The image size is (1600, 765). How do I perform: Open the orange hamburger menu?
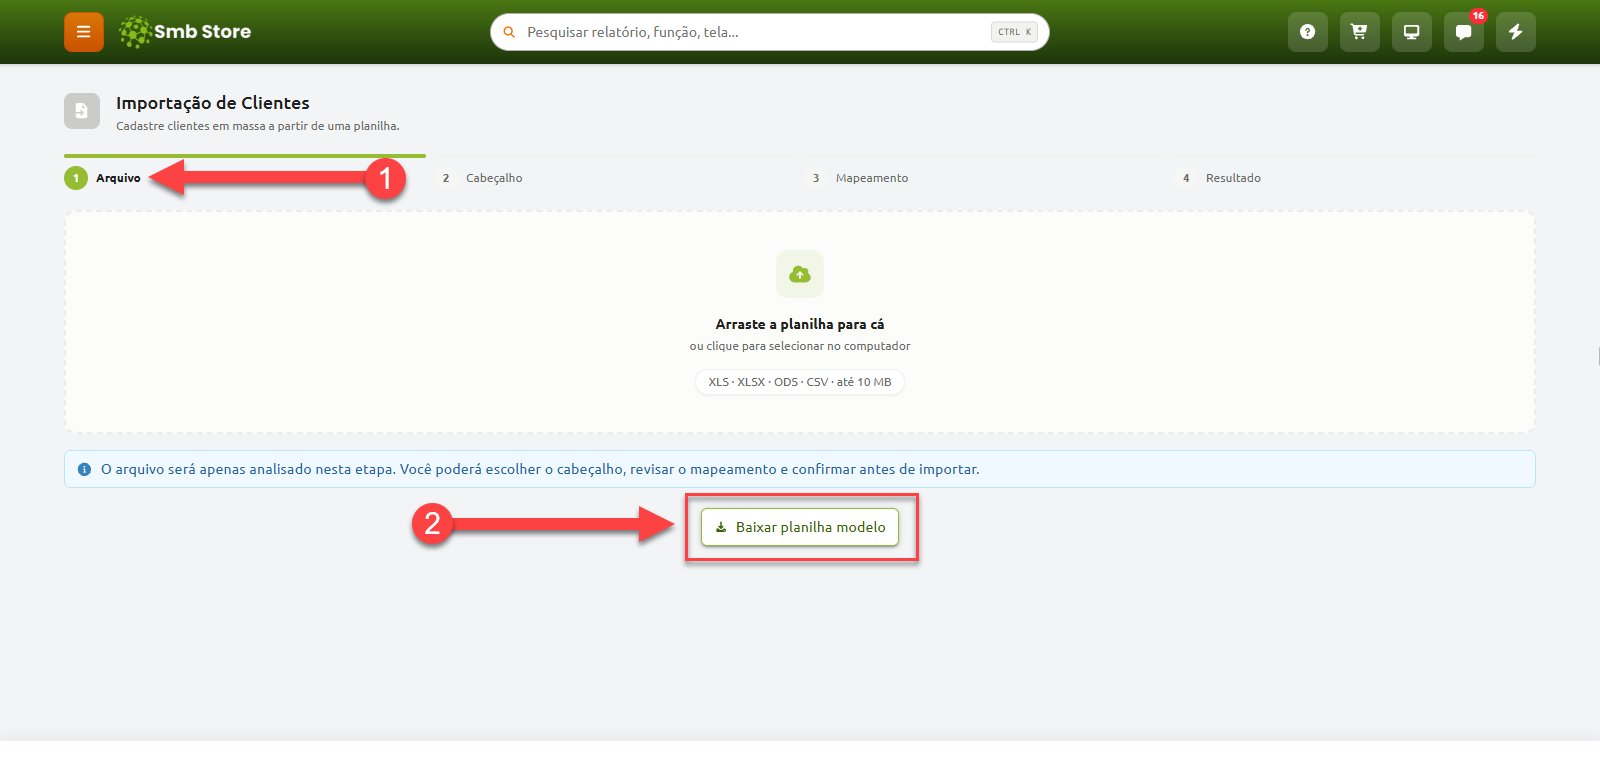[84, 32]
